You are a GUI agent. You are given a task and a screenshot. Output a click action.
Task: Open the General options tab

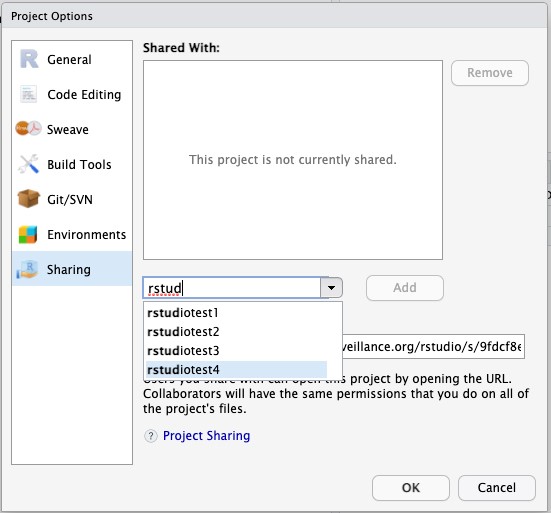click(72, 59)
